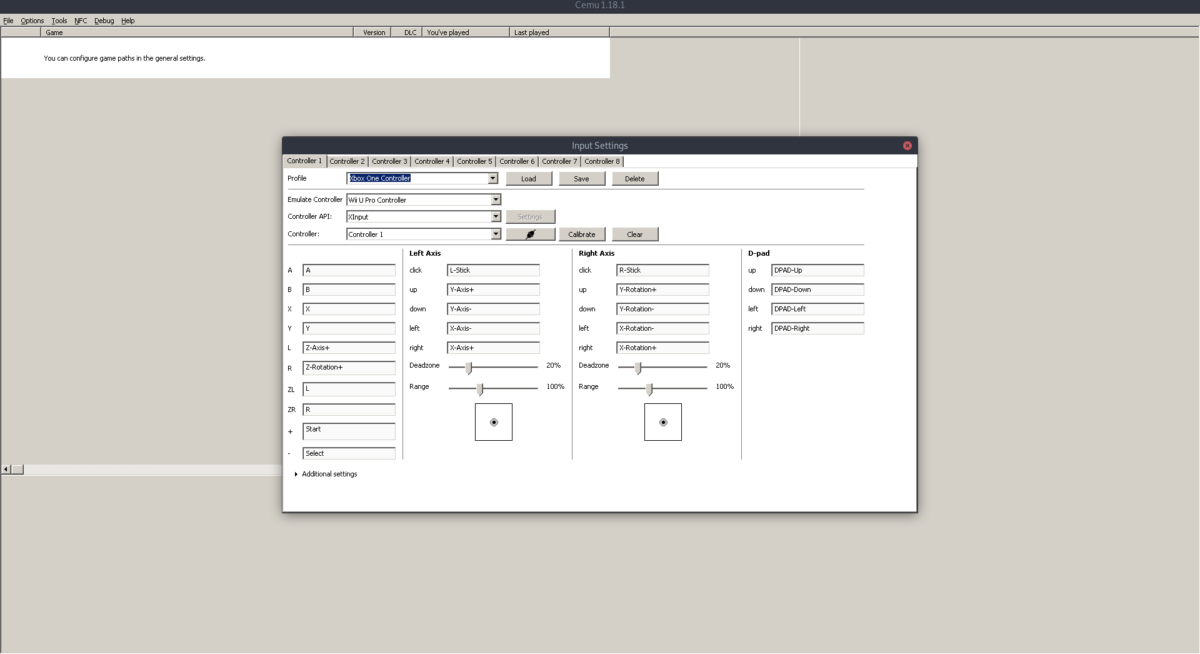Click the A button mapping field
The image size is (1200, 654).
[349, 270]
